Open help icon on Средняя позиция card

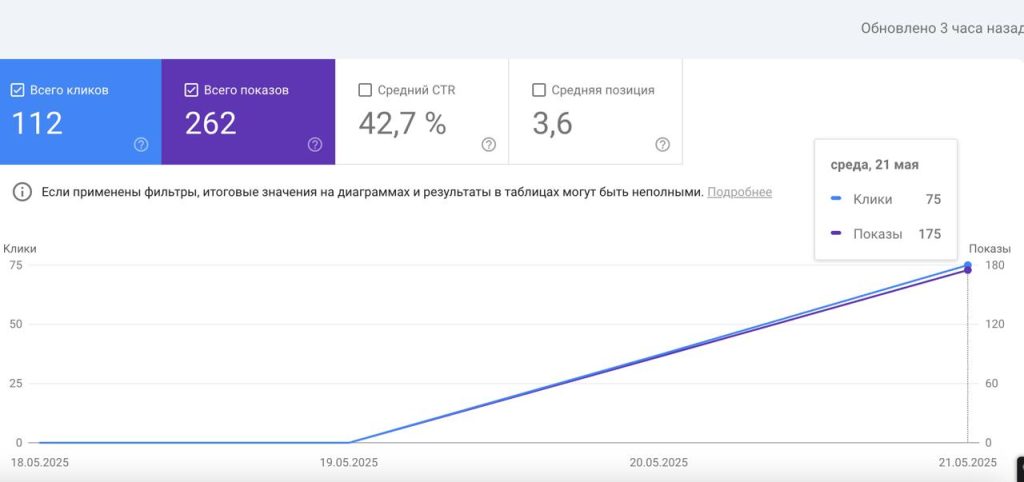coord(662,145)
